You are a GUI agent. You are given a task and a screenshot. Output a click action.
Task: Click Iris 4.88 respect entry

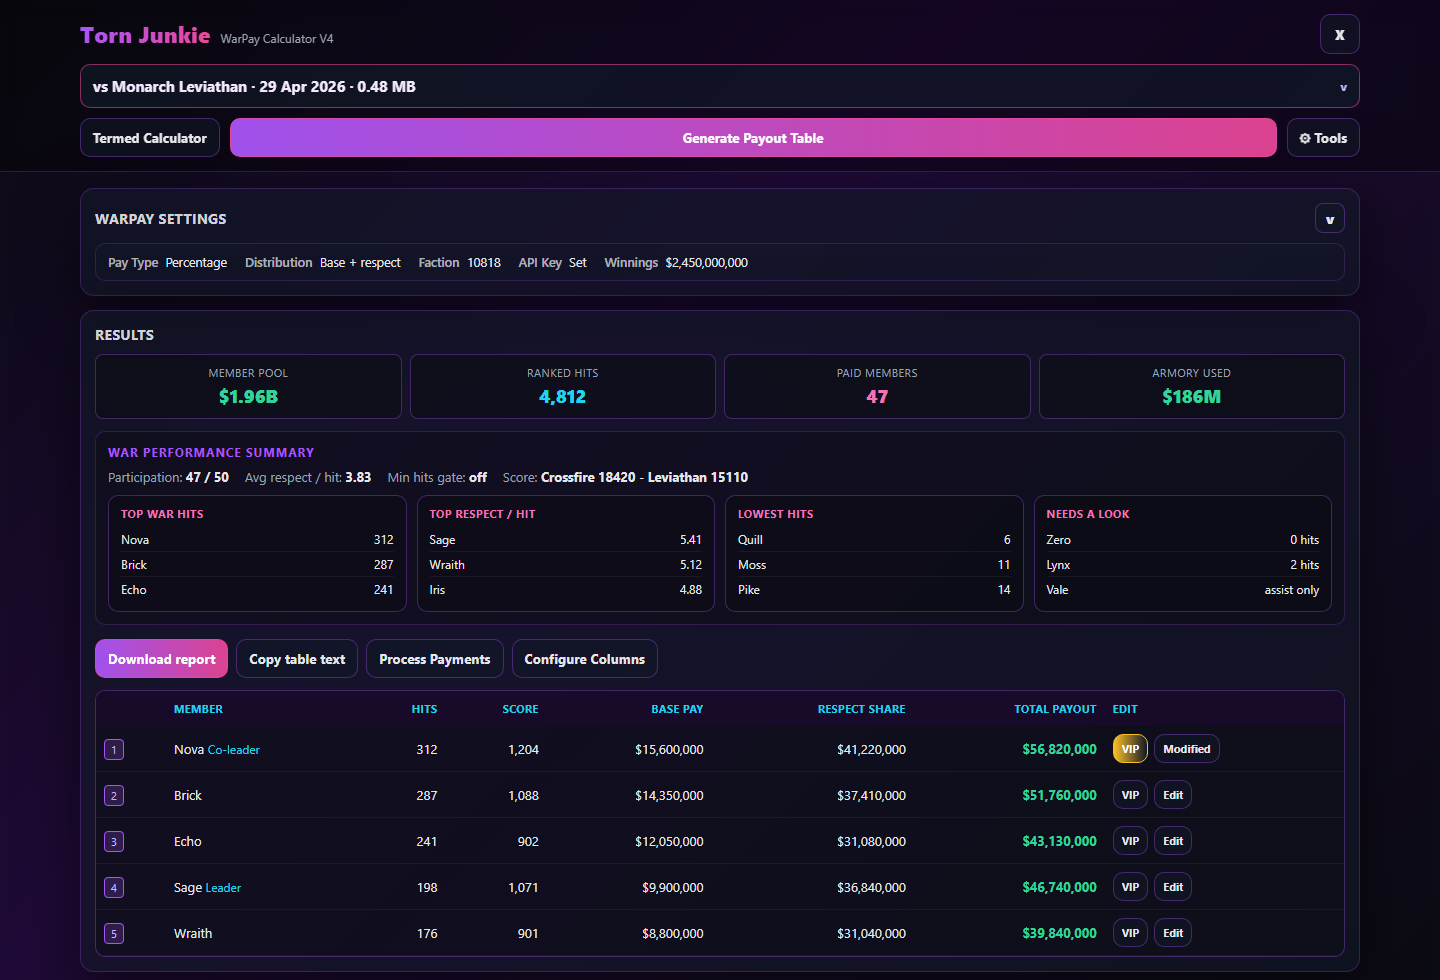(565, 590)
